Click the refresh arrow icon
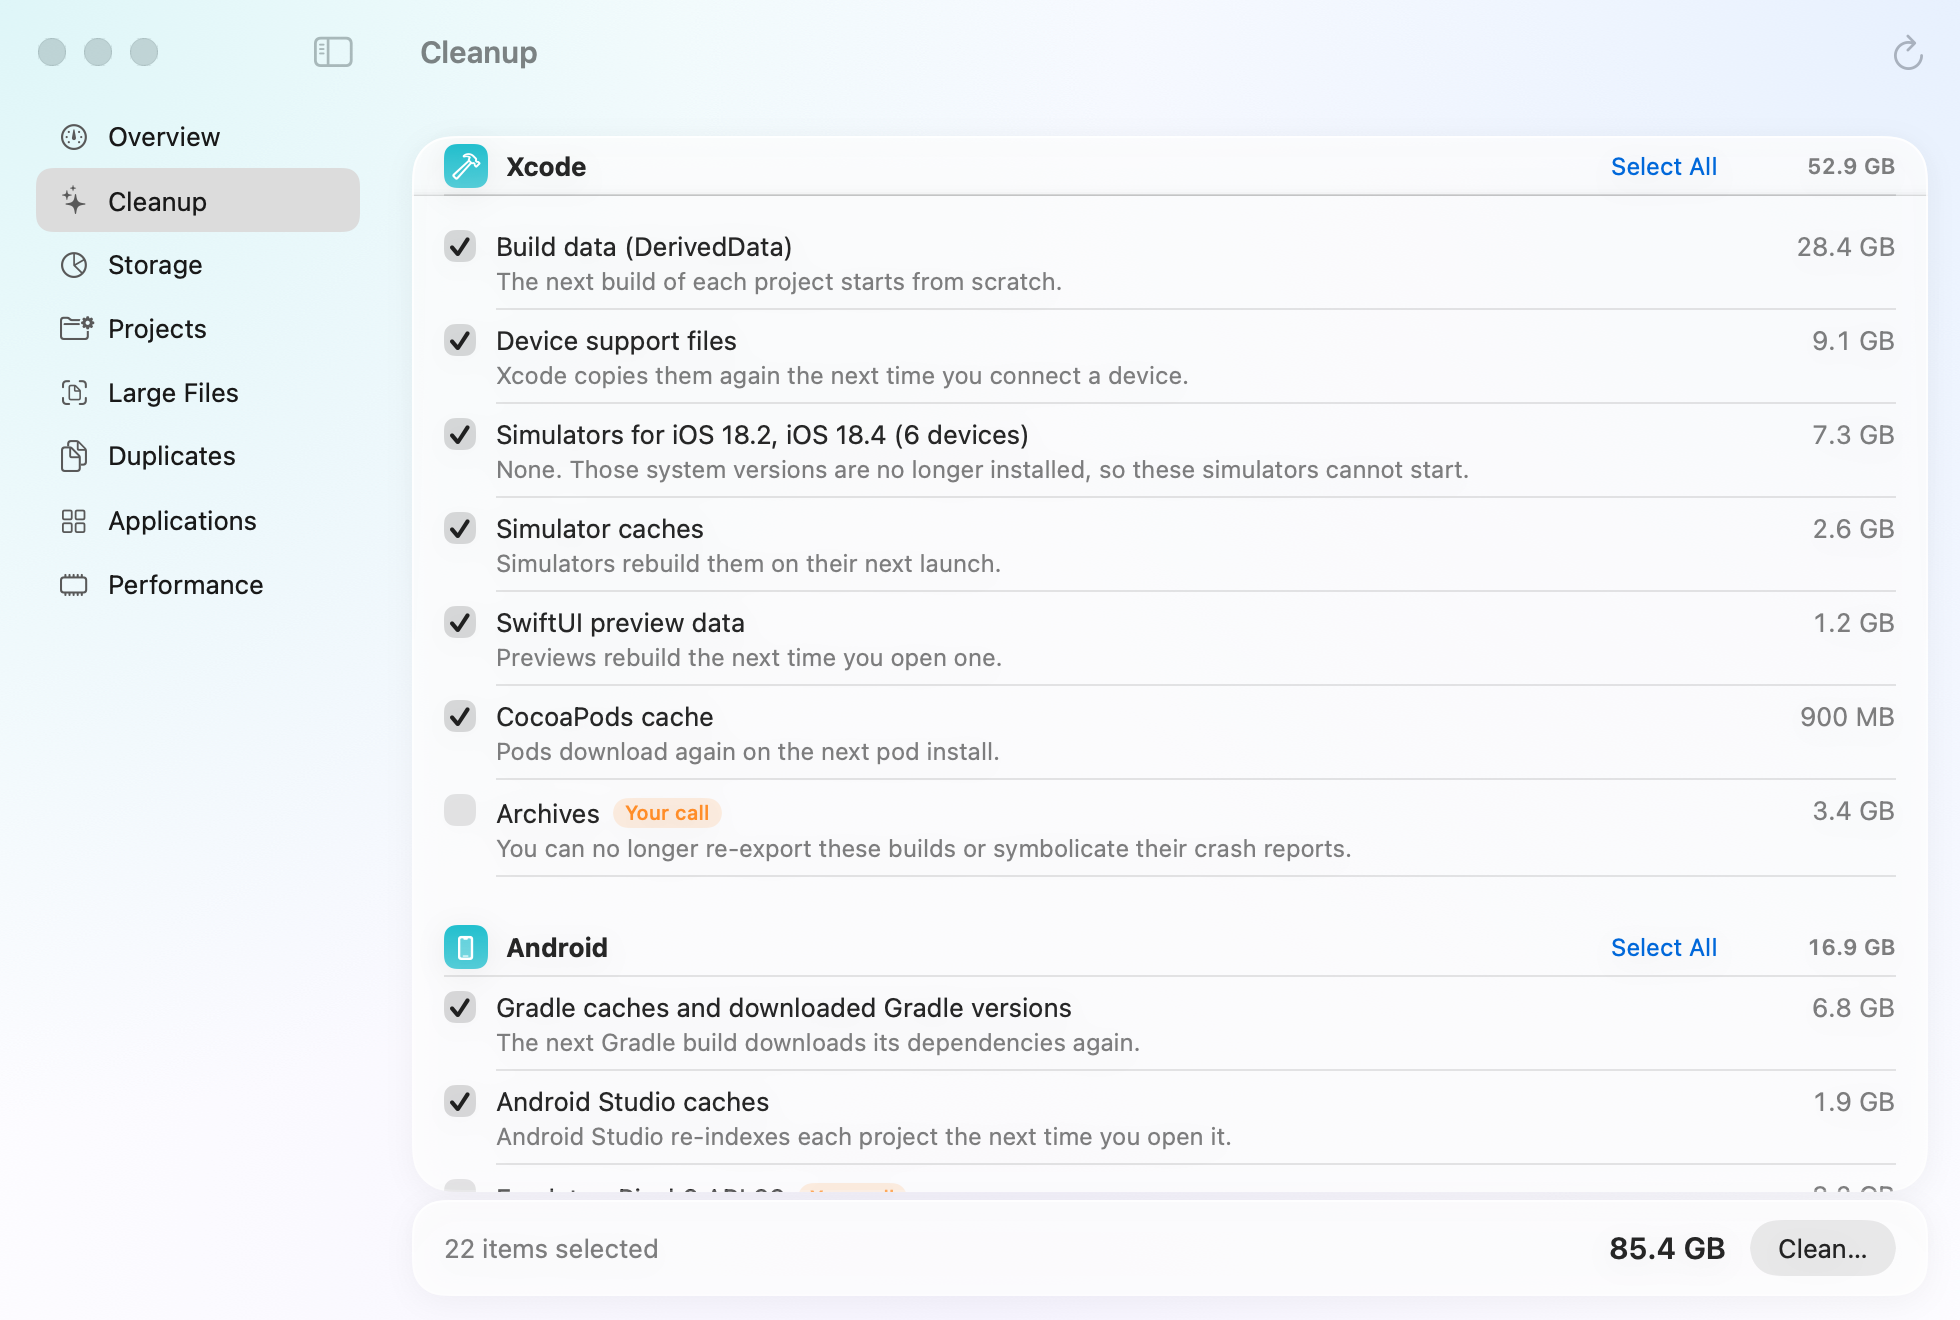The width and height of the screenshot is (1960, 1320). (1908, 53)
